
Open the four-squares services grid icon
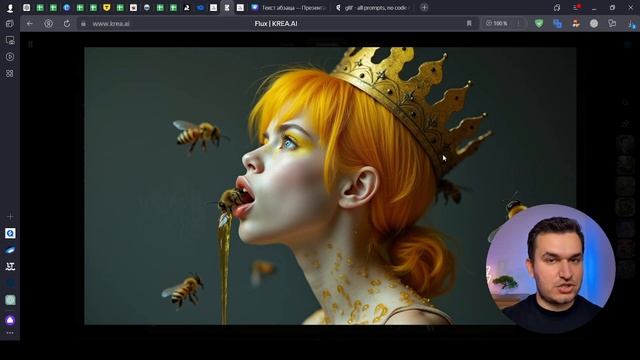10,73
